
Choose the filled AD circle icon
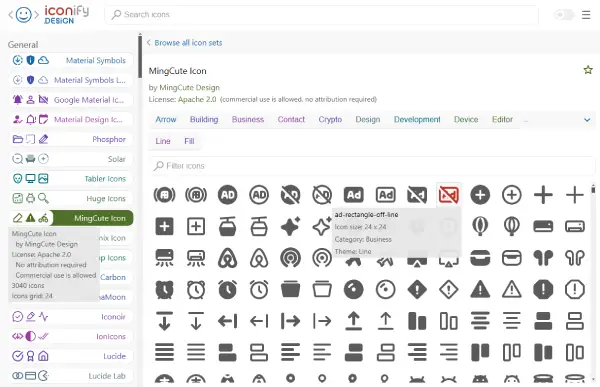coord(227,195)
